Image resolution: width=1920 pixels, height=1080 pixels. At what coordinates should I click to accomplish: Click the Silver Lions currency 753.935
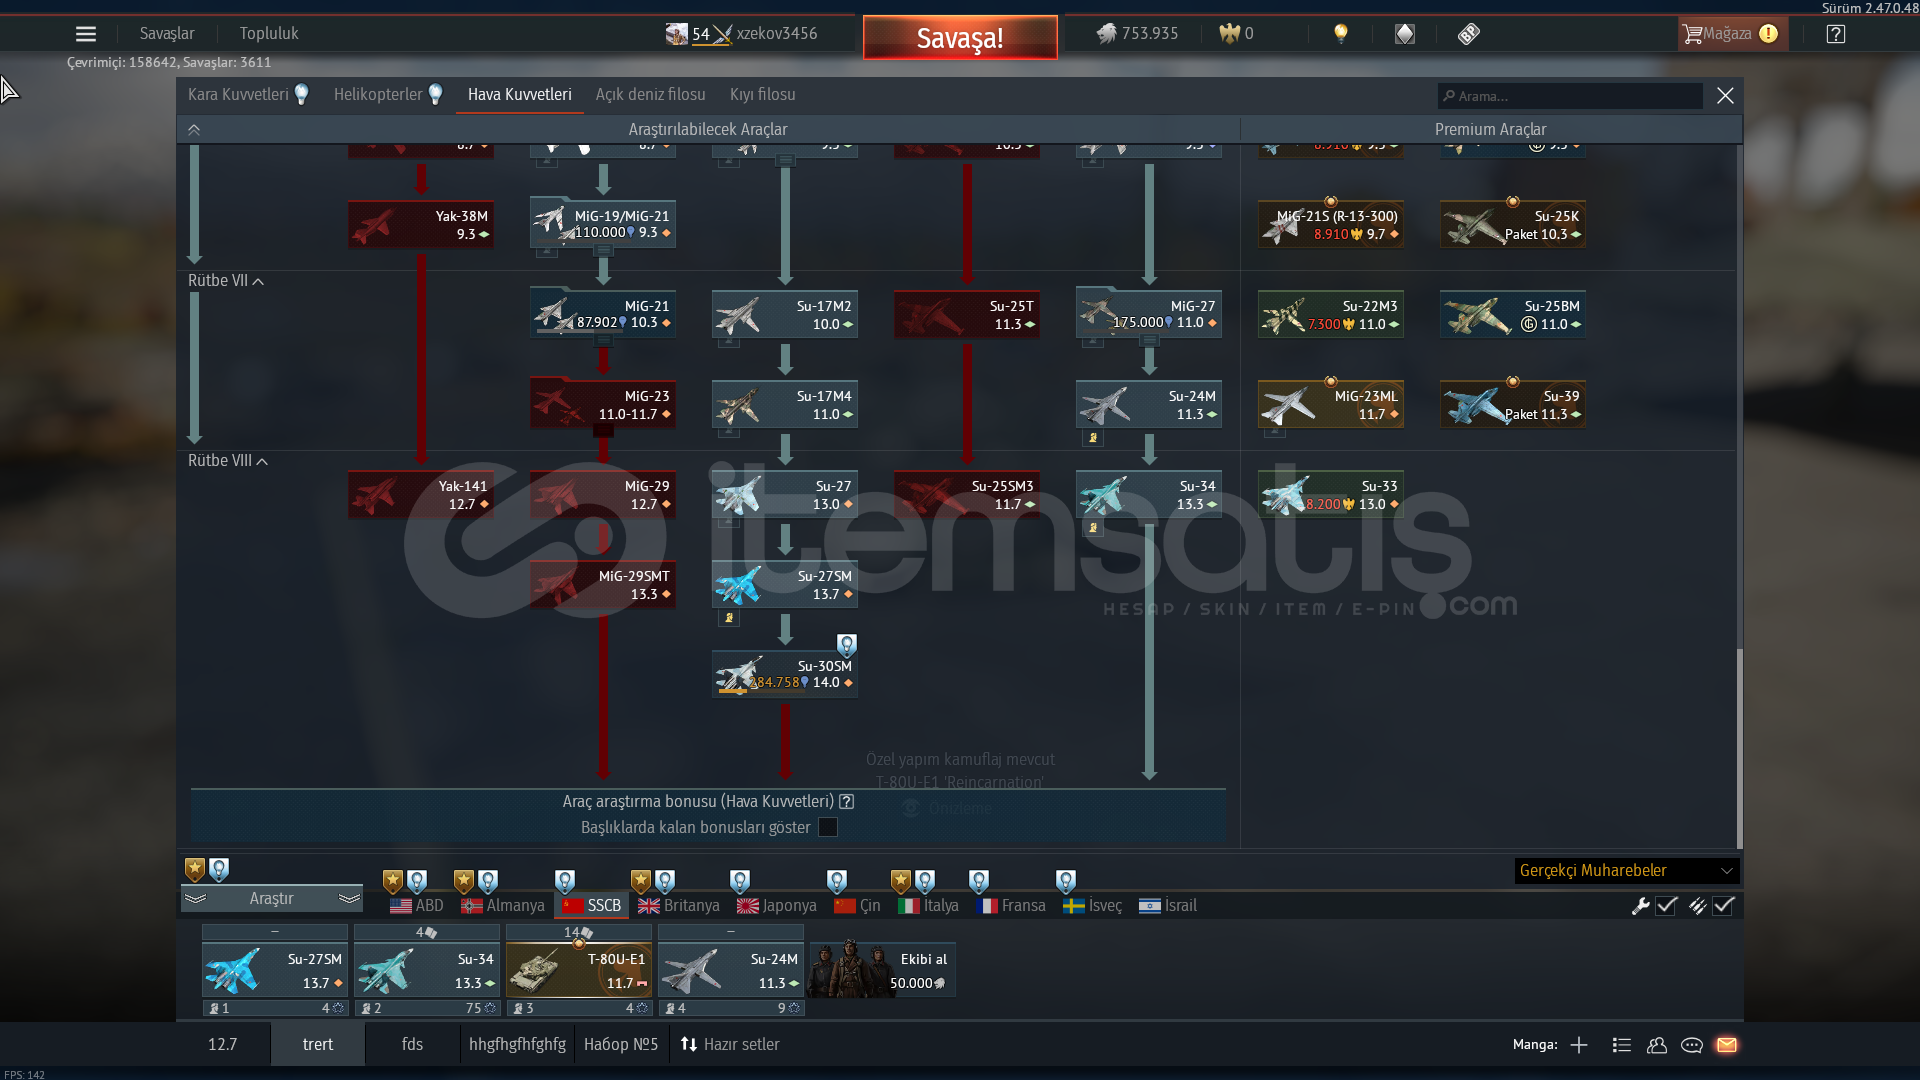(x=1138, y=34)
